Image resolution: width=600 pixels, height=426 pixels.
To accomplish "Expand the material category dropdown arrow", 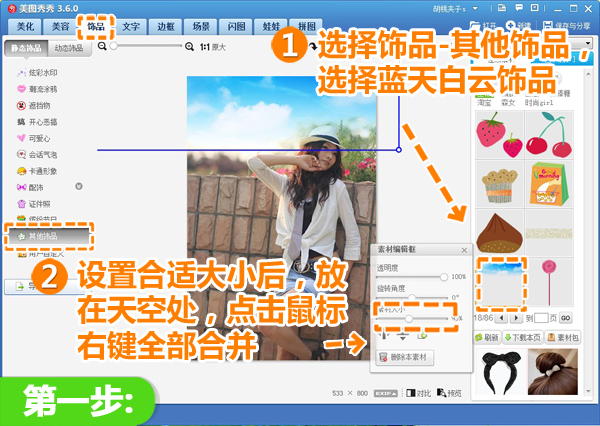I will coord(588,43).
